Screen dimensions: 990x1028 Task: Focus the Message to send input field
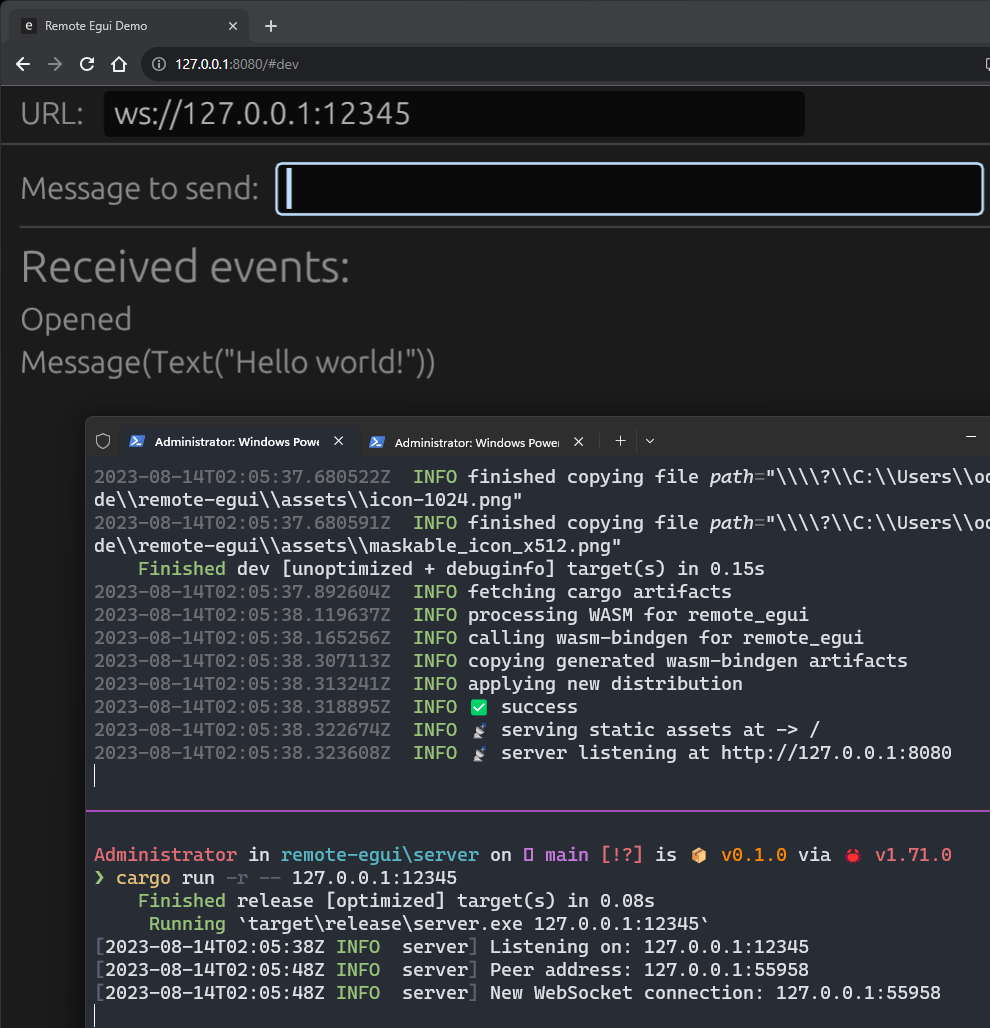point(628,188)
